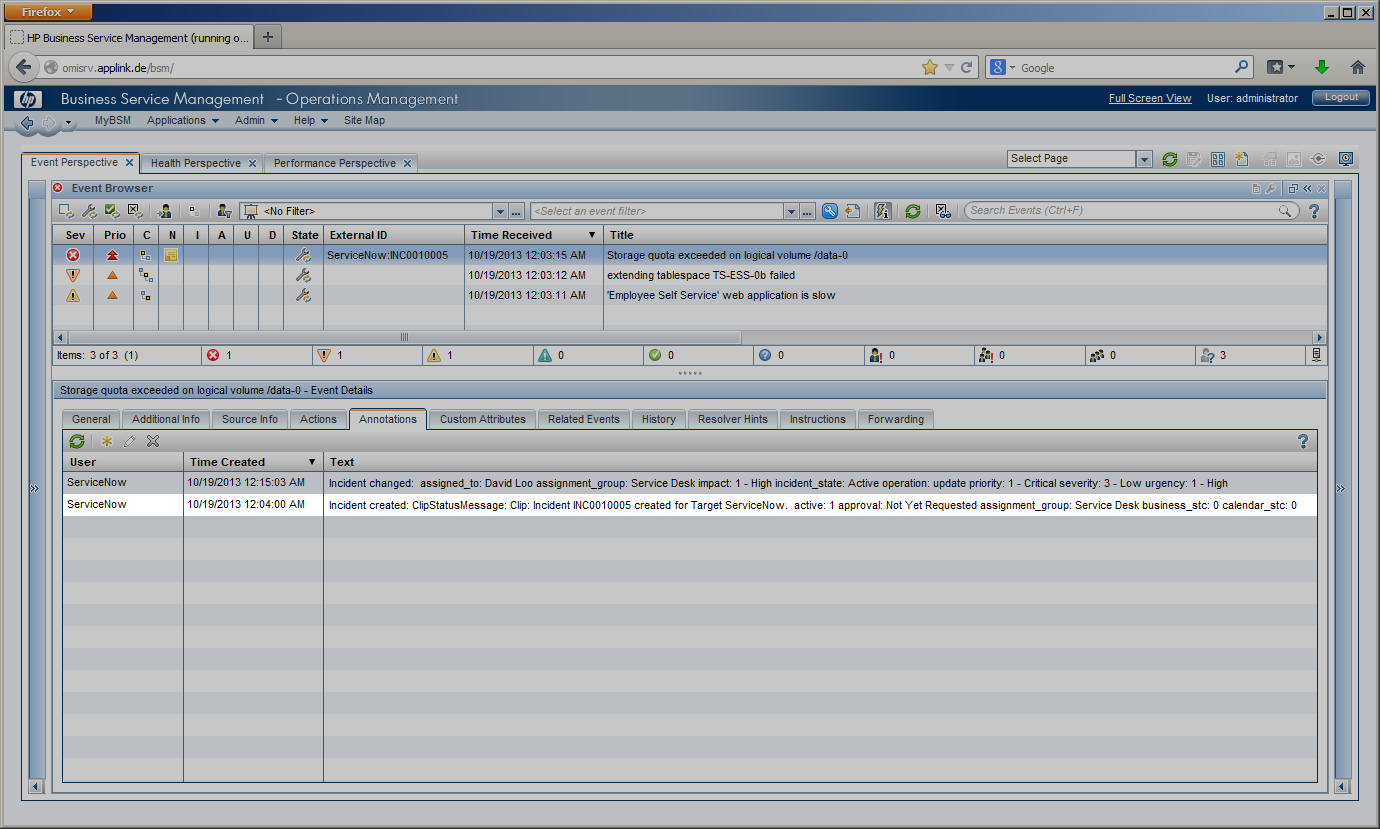Click the new page star icon in page toolbar

click(1242, 159)
